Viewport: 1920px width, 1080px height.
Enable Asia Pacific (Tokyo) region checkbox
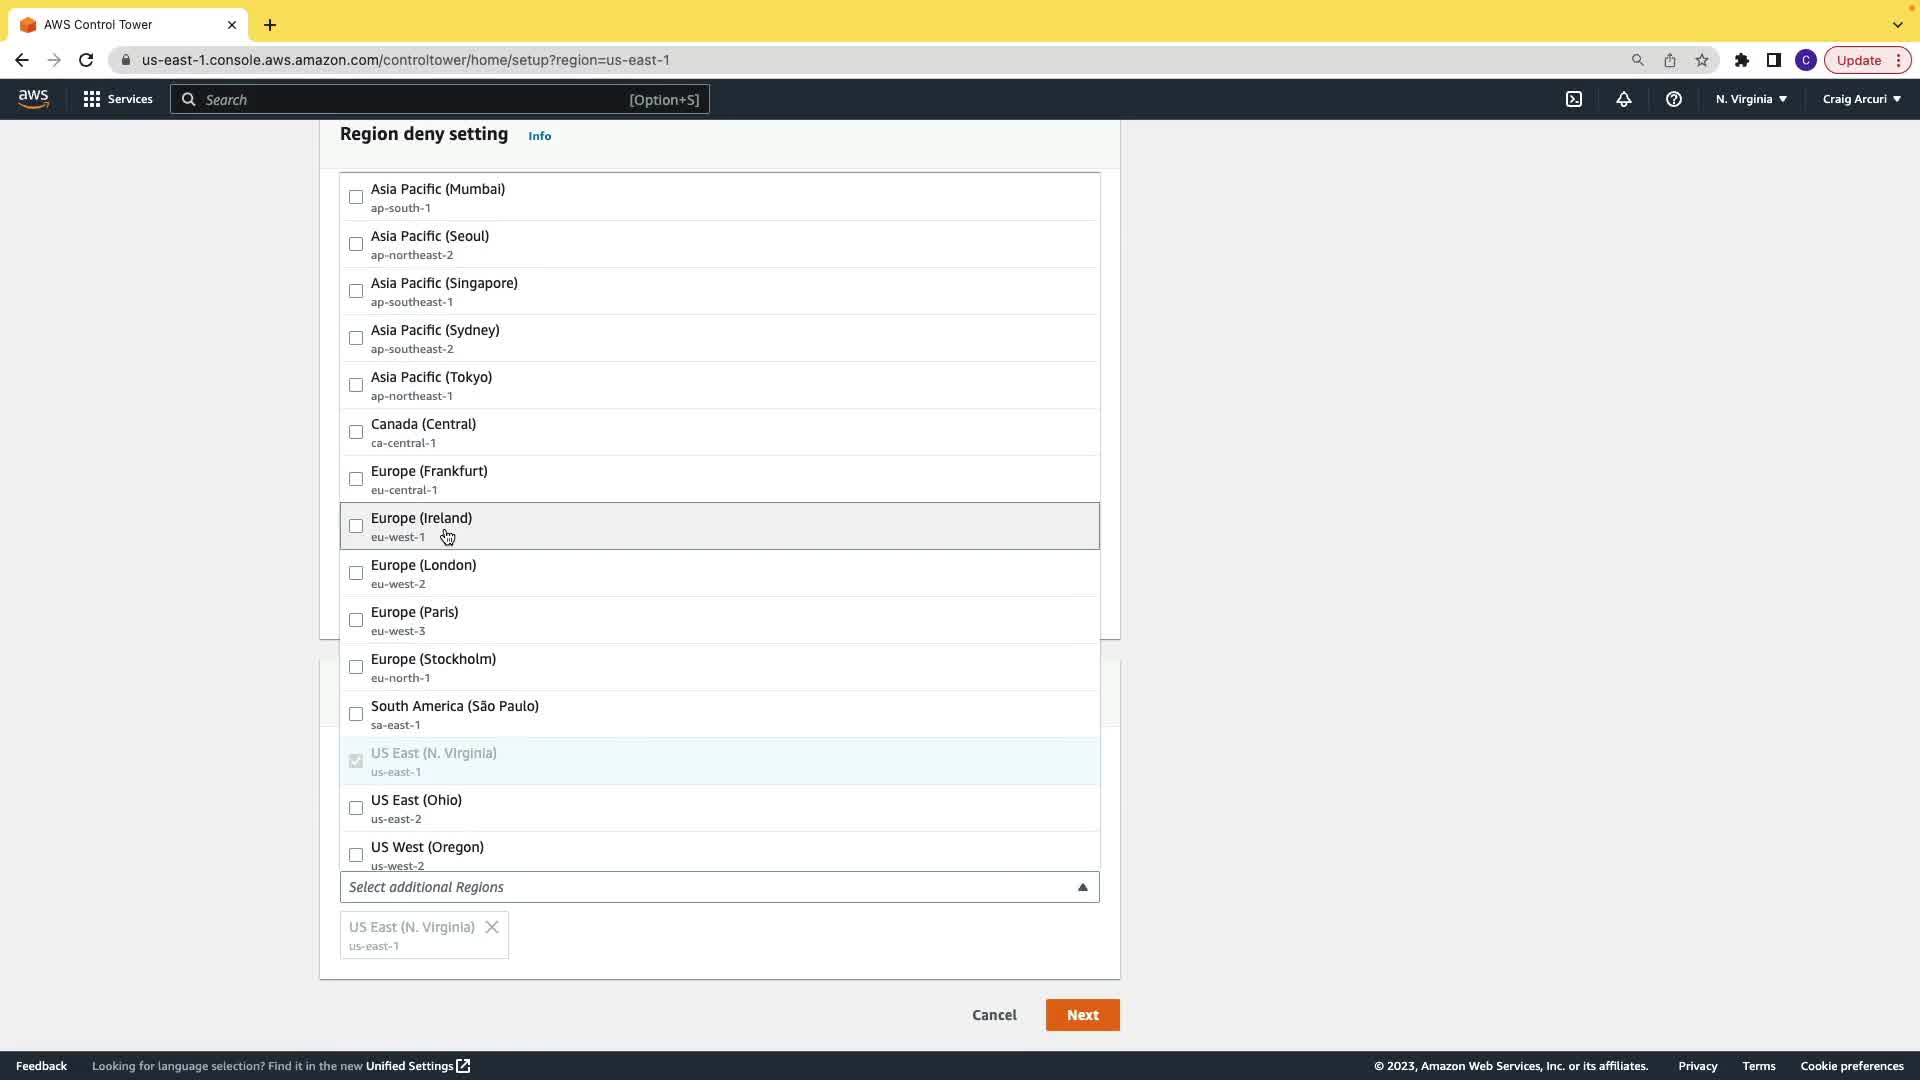[356, 385]
